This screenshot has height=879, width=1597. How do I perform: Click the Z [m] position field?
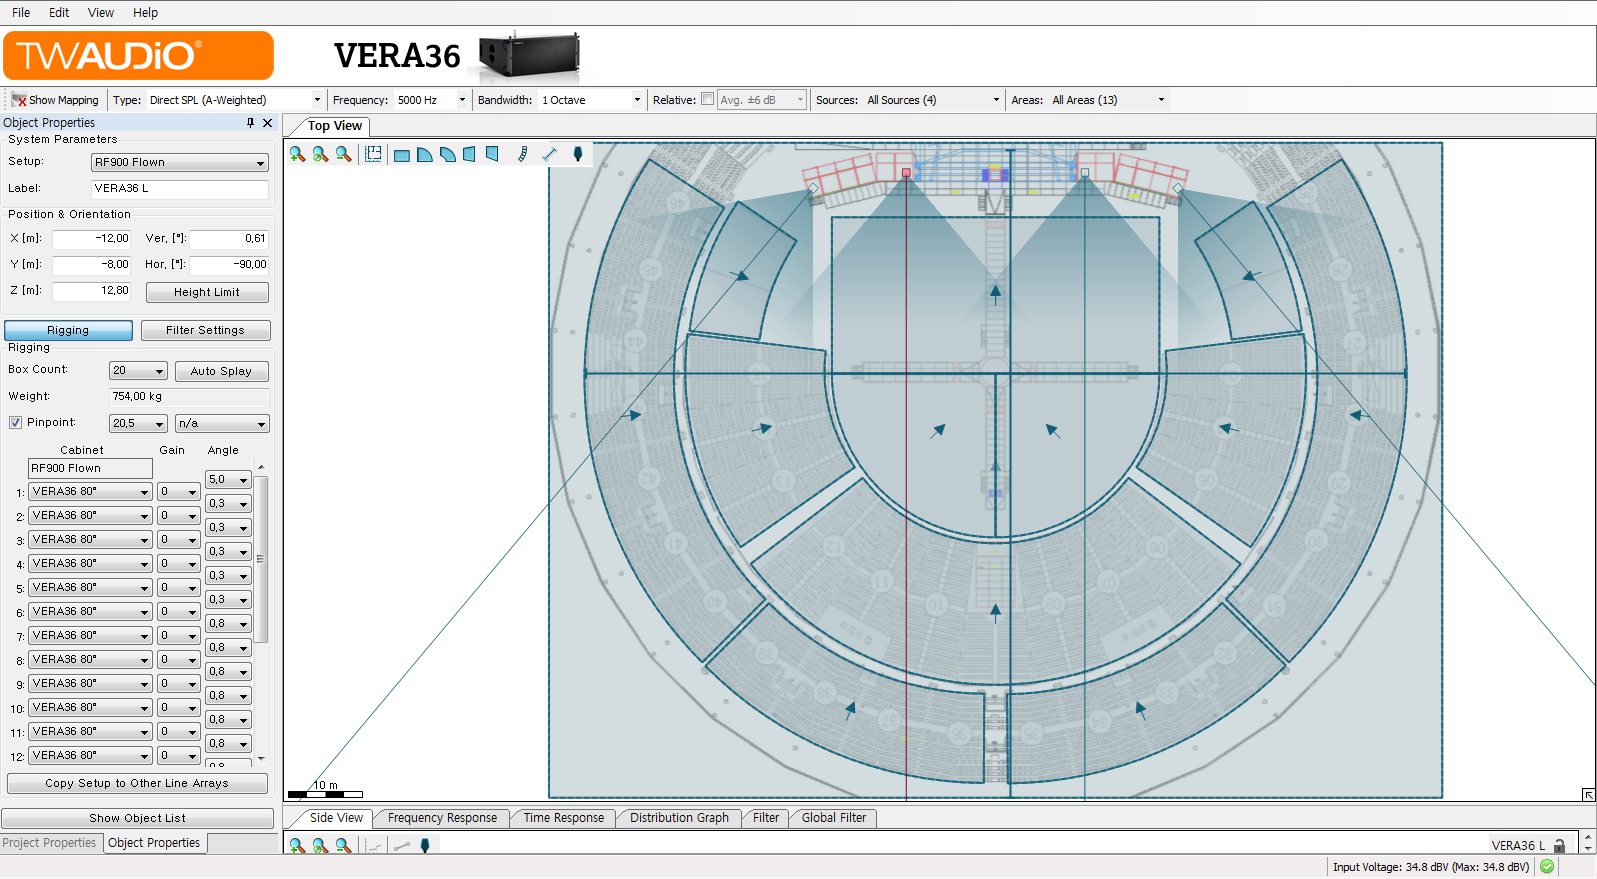tap(92, 291)
